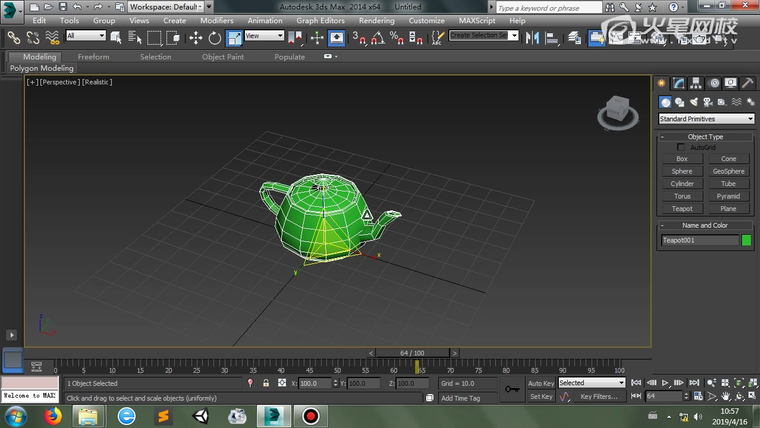Open the Modifiers menu

(216, 20)
